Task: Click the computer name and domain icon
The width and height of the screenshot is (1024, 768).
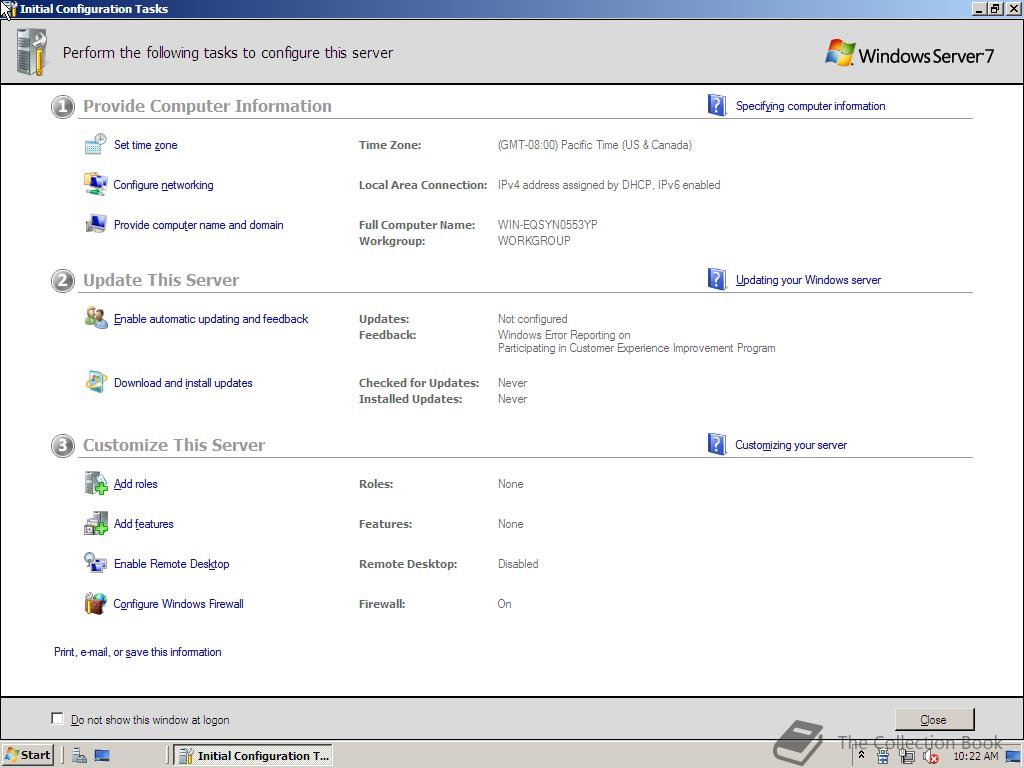Action: tap(95, 224)
